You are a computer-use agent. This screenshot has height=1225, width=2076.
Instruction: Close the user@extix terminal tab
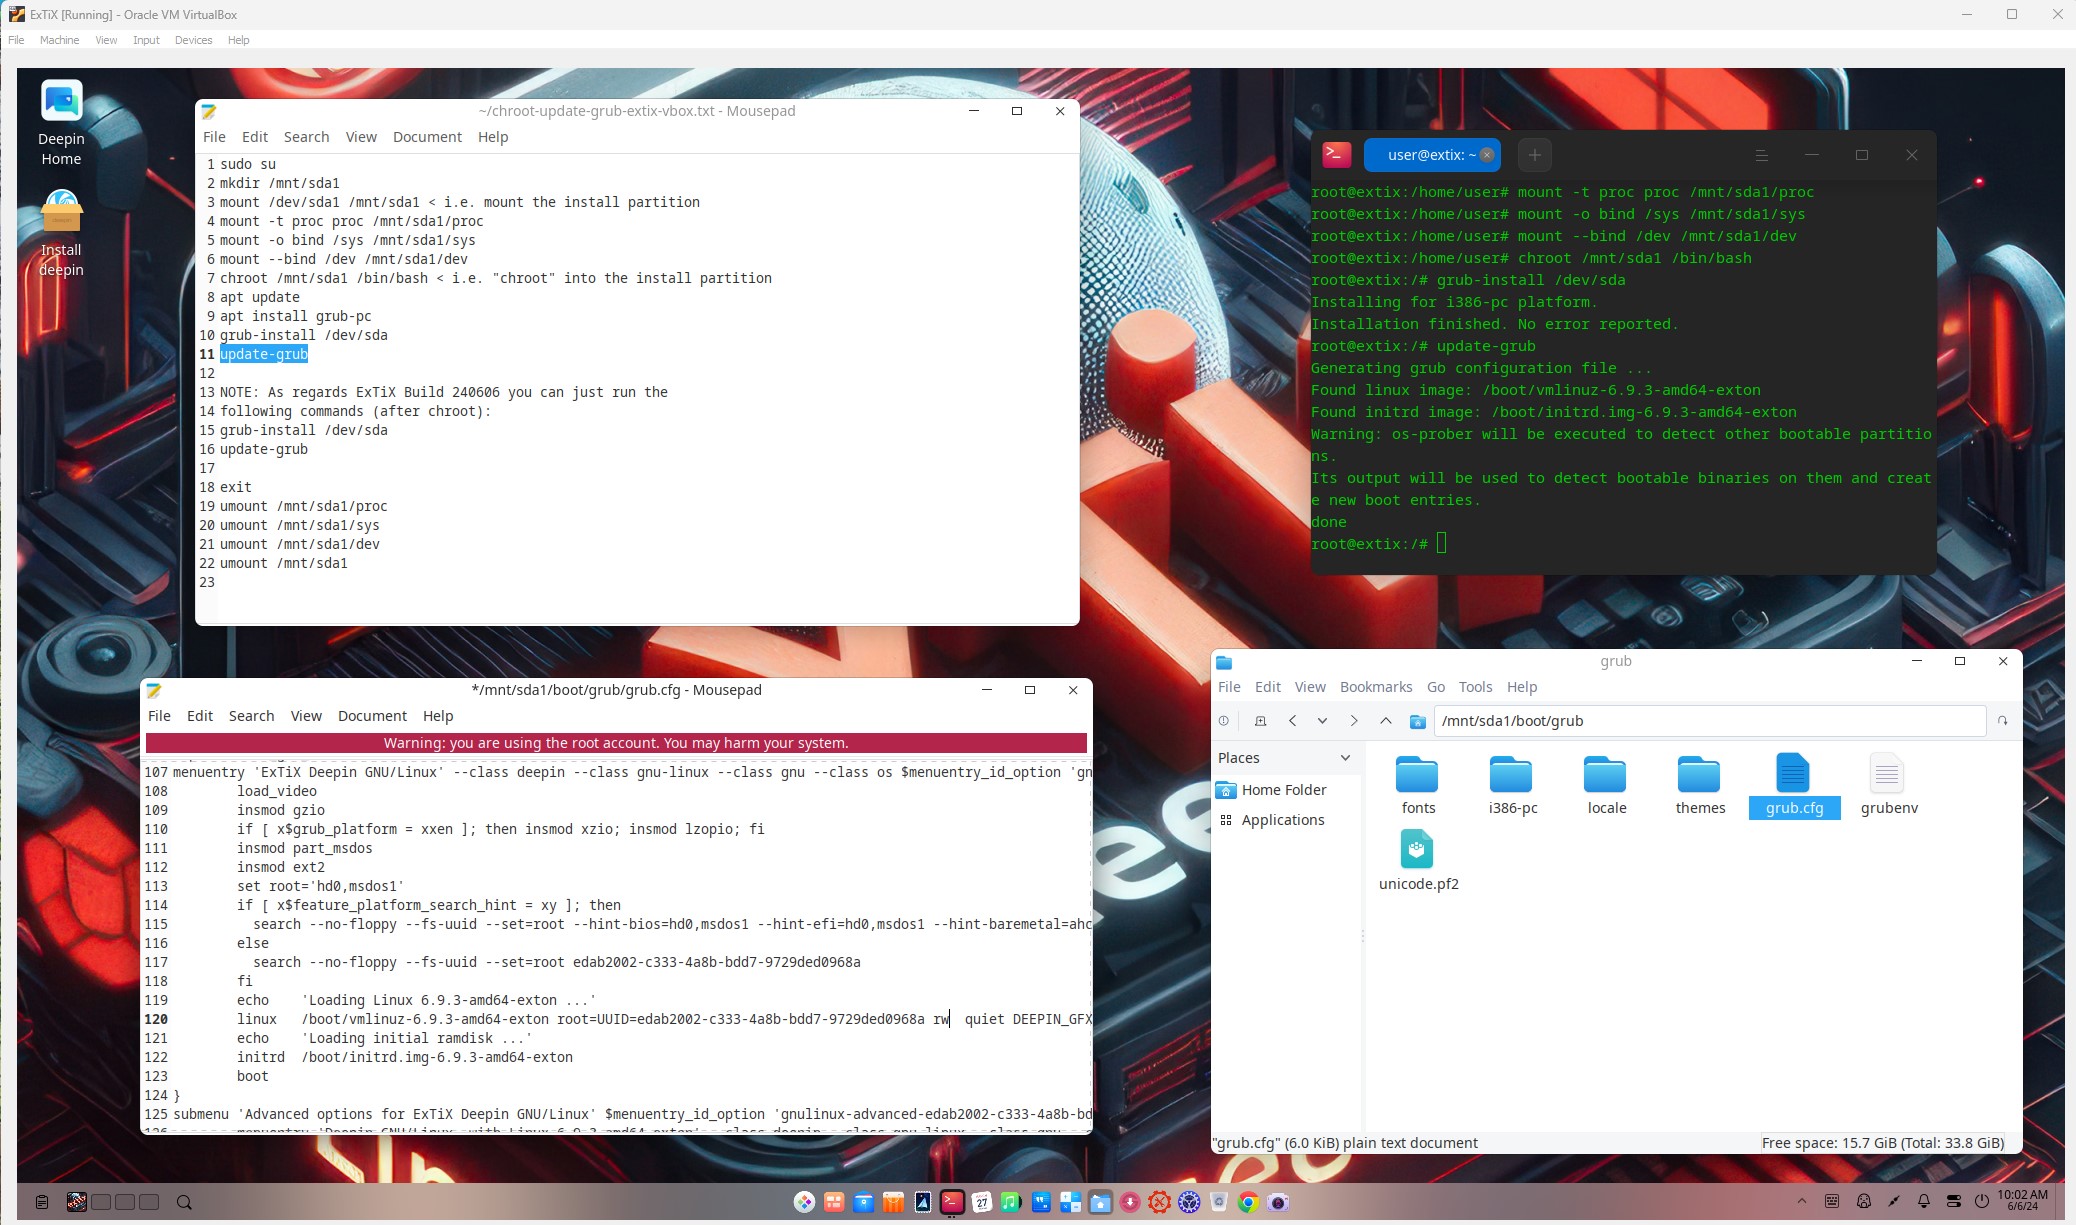click(x=1487, y=155)
